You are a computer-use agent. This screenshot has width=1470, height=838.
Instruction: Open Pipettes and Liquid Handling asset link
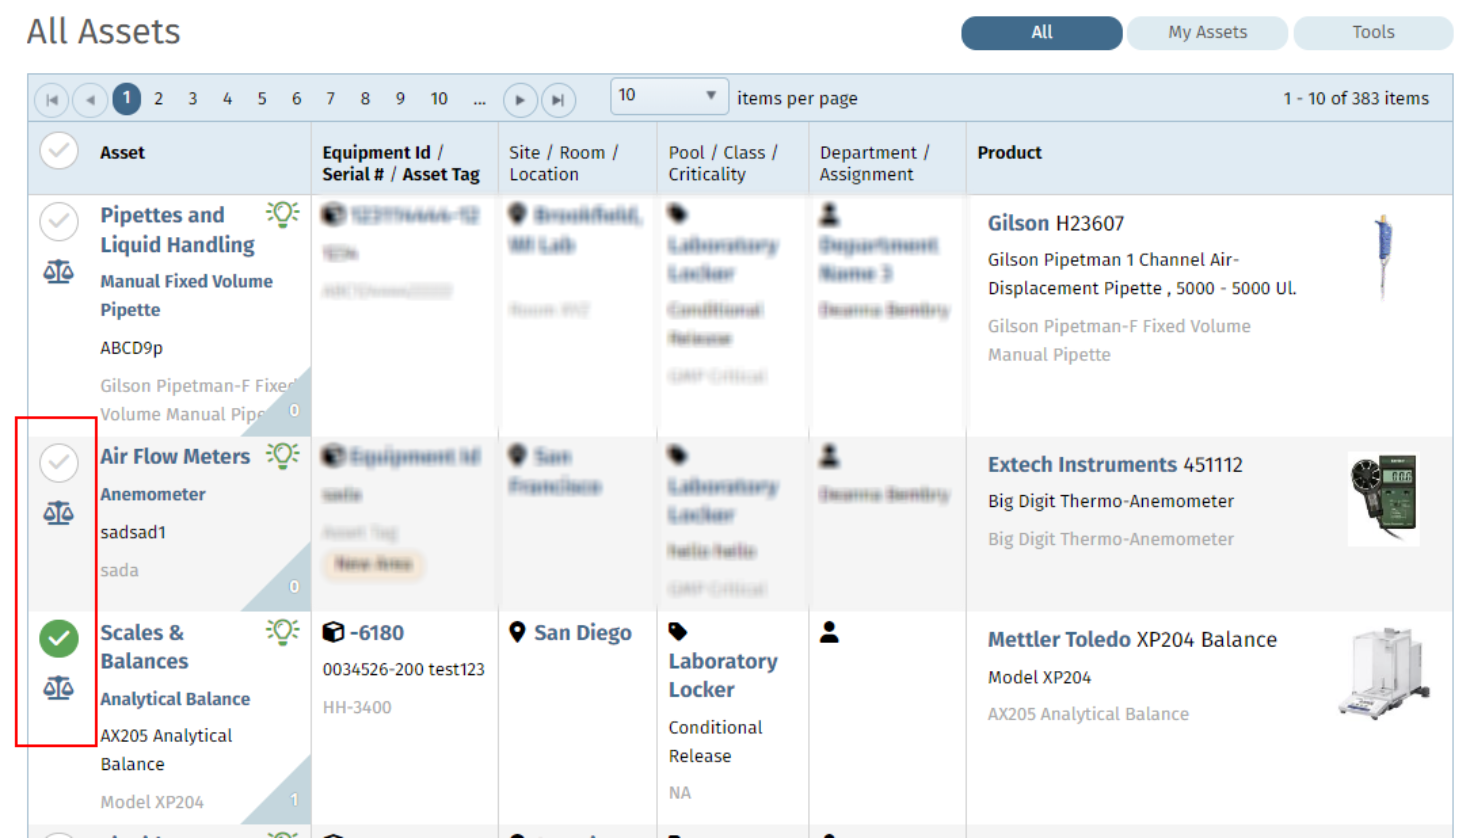(177, 230)
